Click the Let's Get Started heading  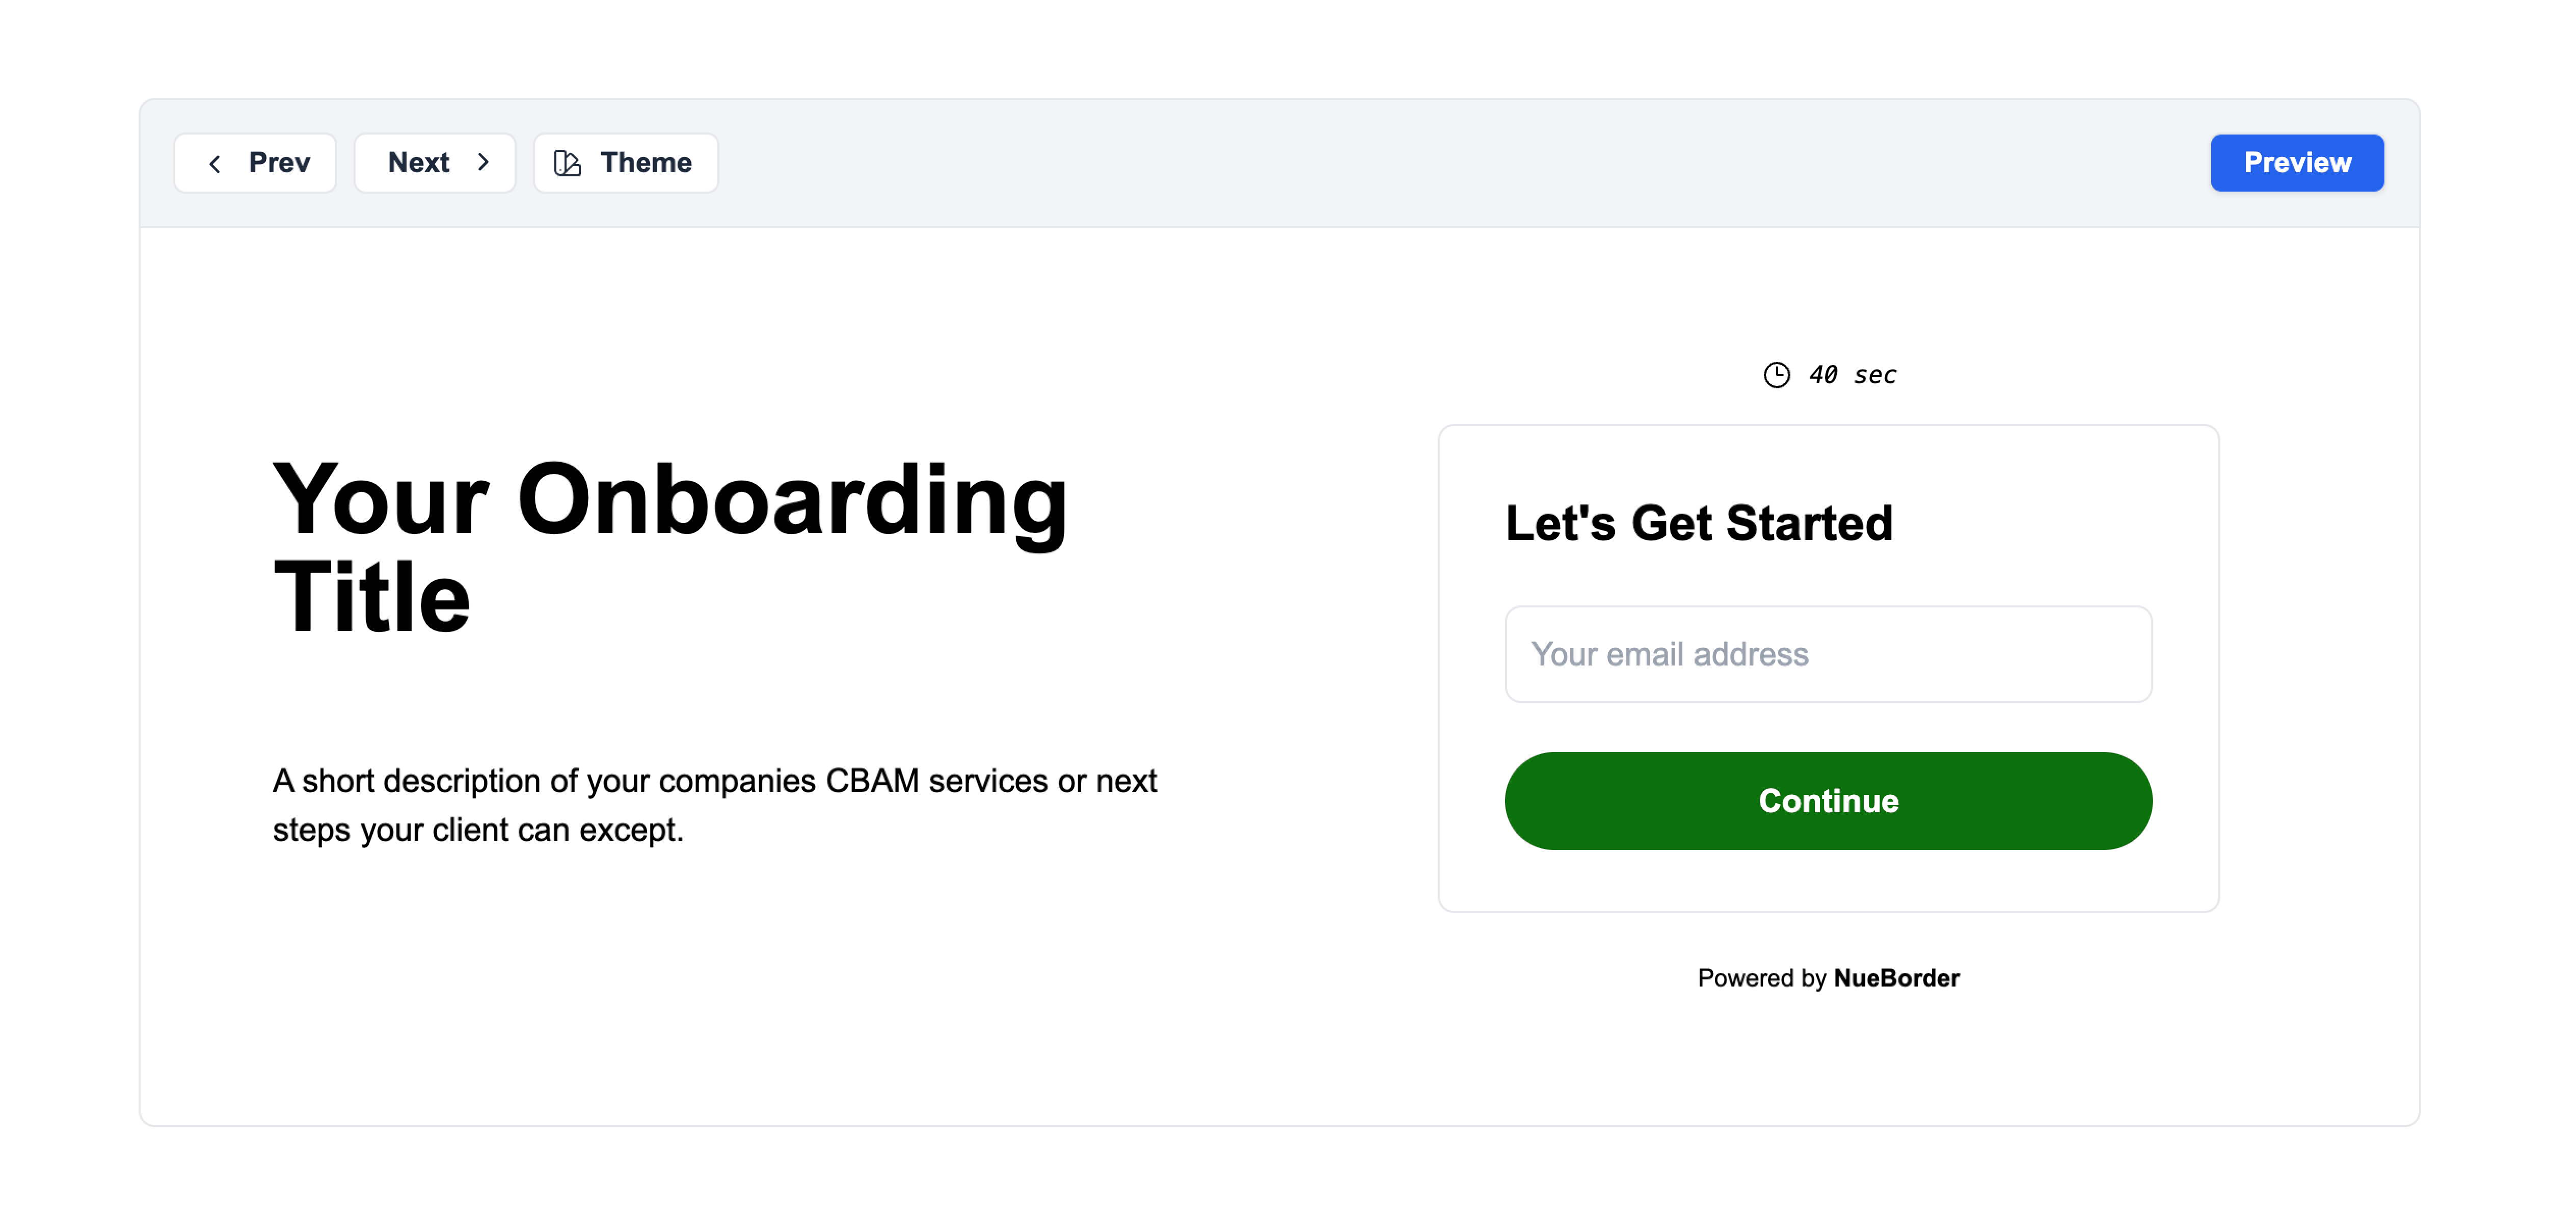(1699, 523)
